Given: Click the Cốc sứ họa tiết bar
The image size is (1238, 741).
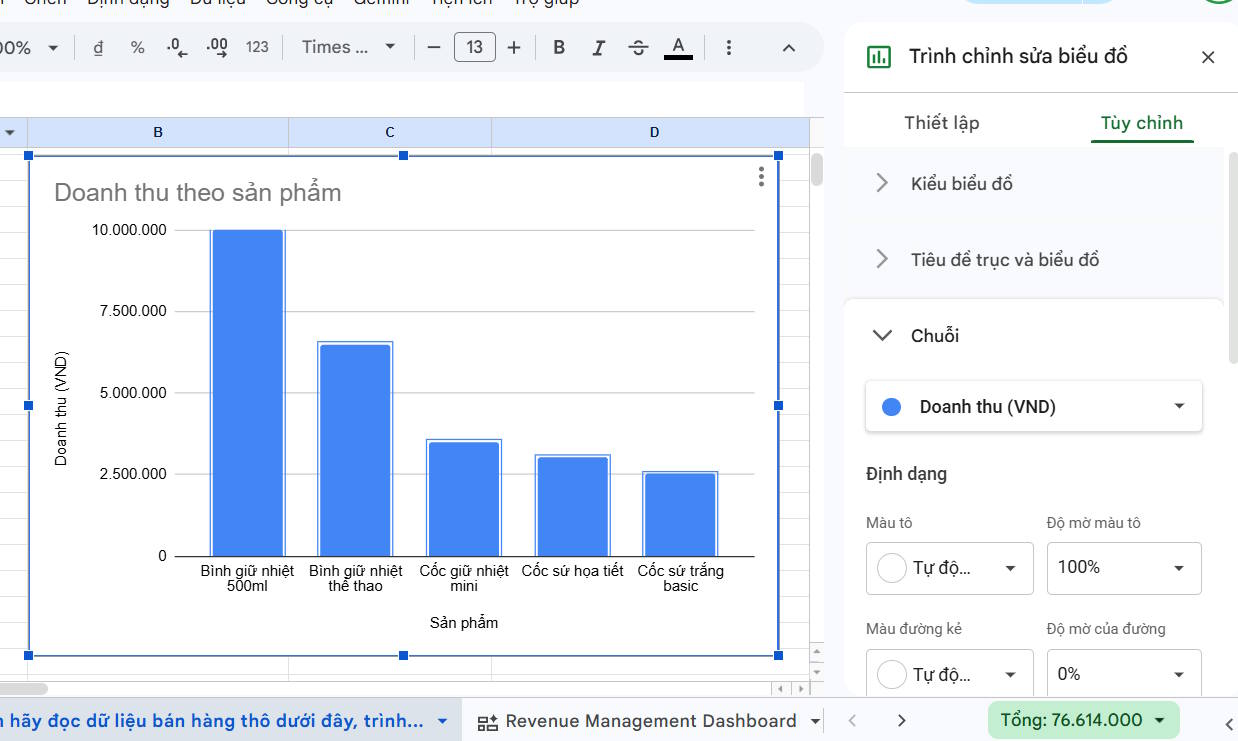Looking at the screenshot, I should [x=572, y=506].
